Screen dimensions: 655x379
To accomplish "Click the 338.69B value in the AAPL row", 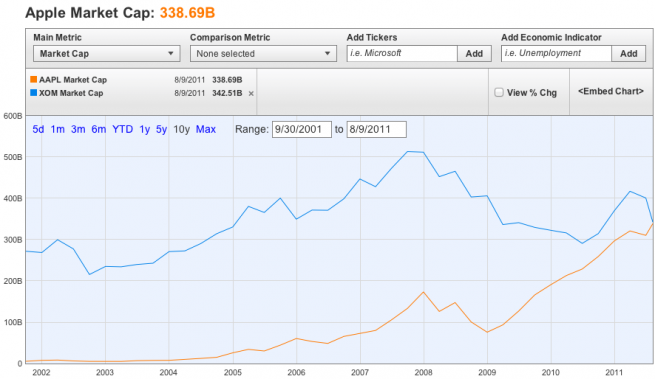I will [227, 79].
